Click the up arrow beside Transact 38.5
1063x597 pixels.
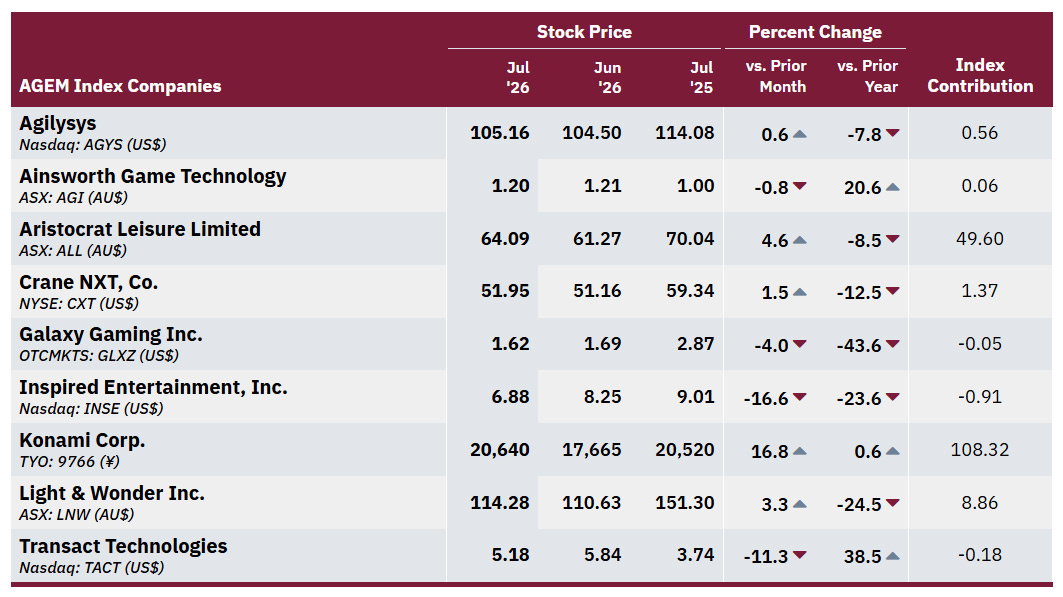pyautogui.click(x=892, y=556)
